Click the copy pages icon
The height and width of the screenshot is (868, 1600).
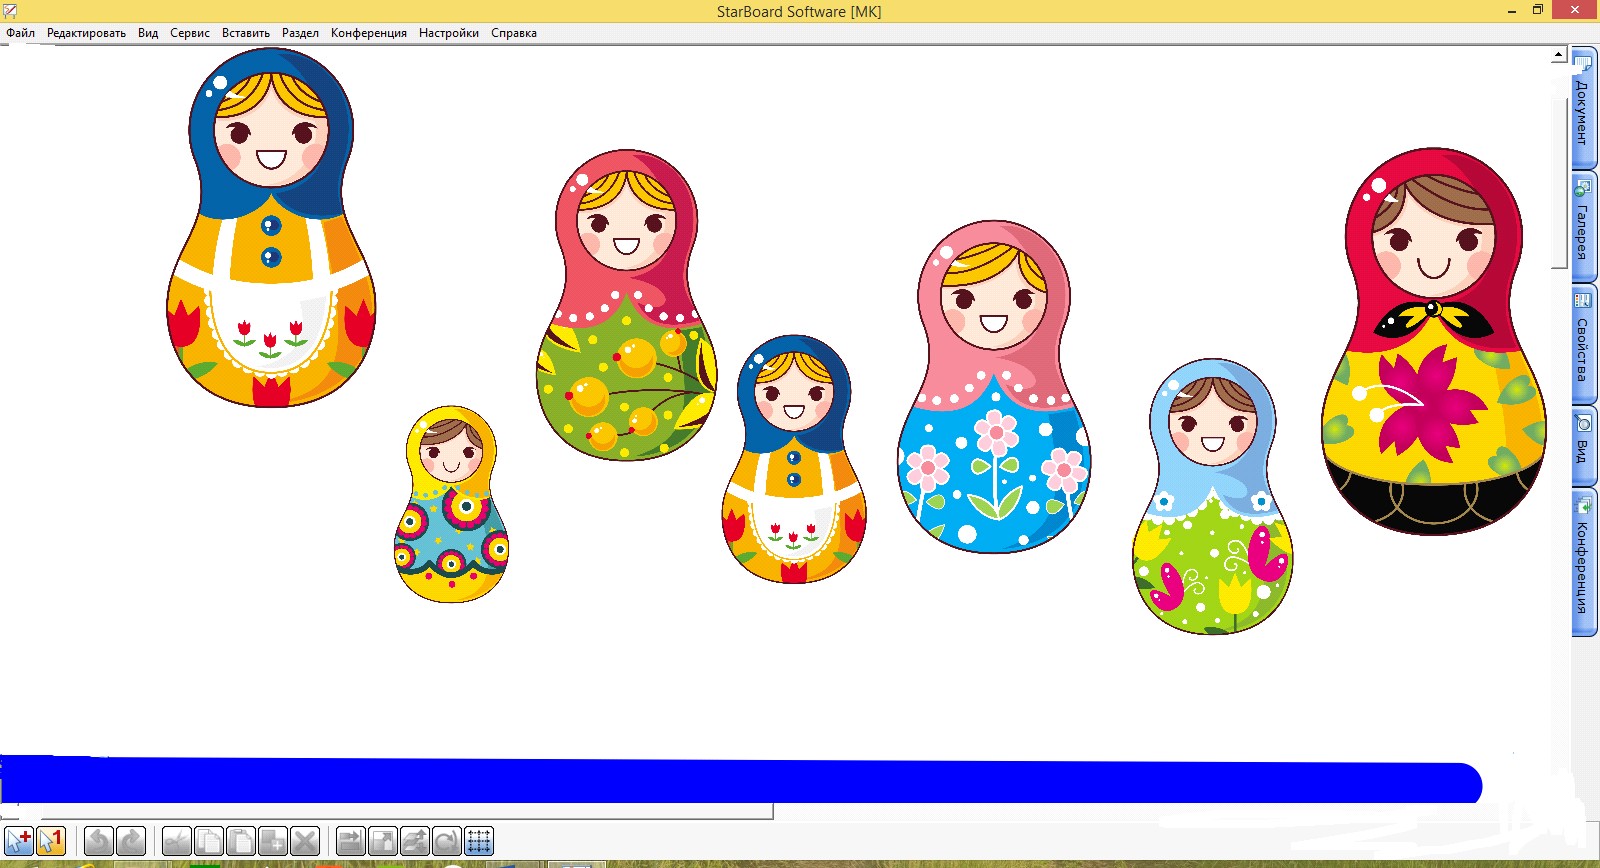click(209, 841)
